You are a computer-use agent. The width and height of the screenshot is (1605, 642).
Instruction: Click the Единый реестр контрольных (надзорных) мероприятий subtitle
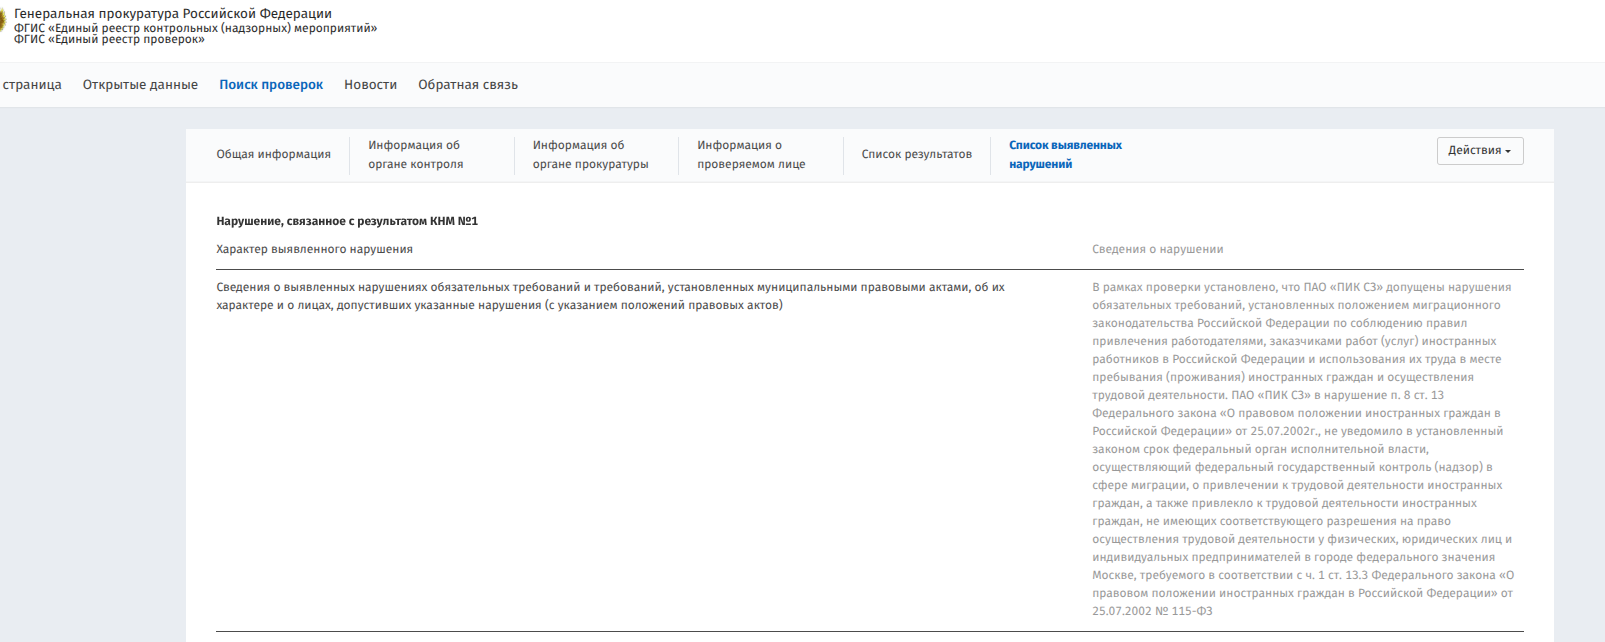pos(195,28)
